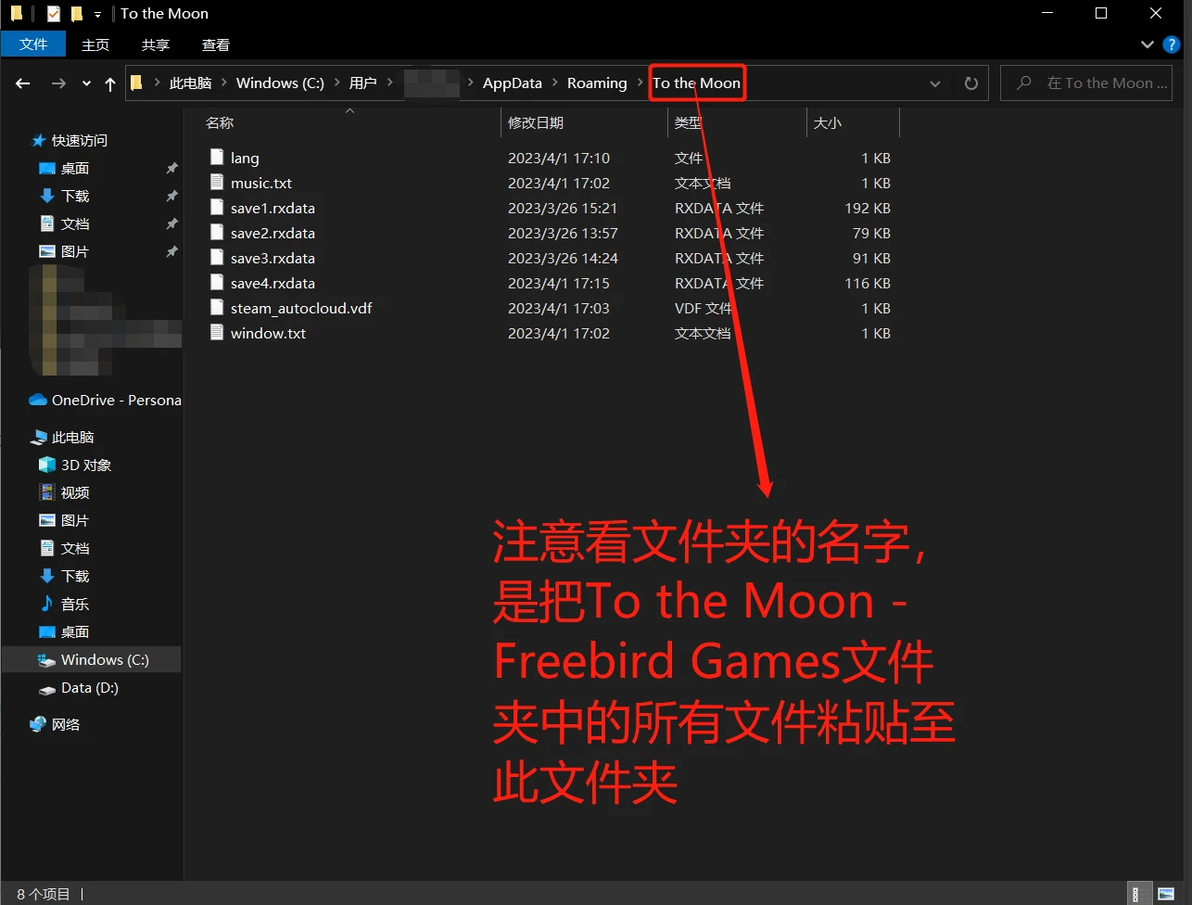
Task: Click the pin icon beside pinned 下载
Action: point(172,196)
